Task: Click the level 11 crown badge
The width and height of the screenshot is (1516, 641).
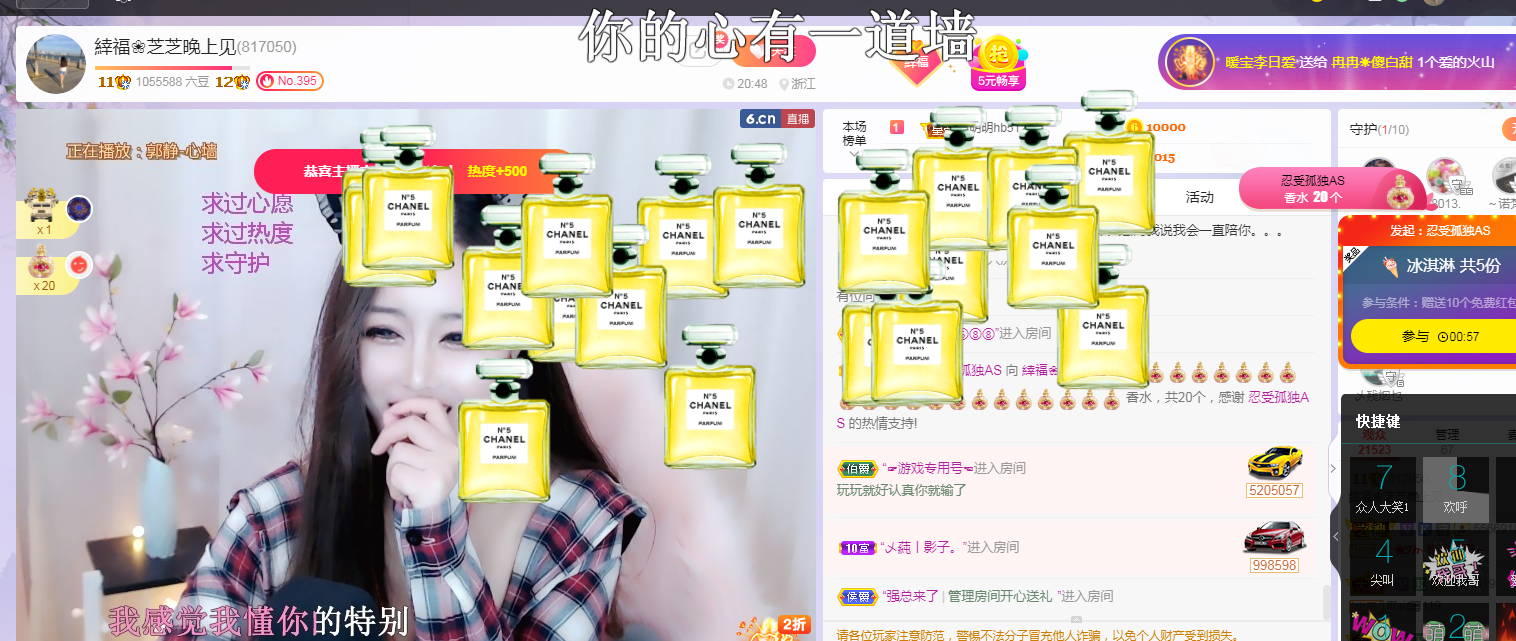Action: click(115, 82)
